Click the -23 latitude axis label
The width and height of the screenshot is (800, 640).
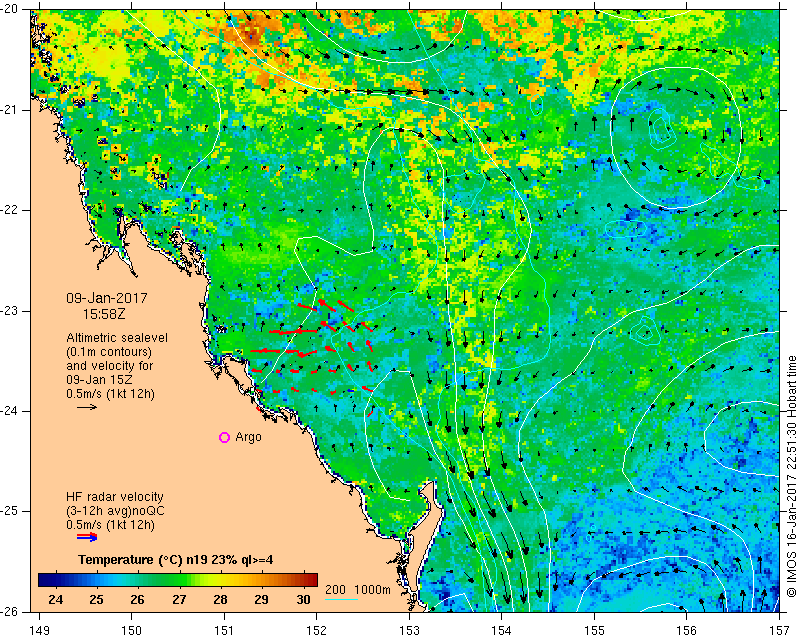pos(9,311)
